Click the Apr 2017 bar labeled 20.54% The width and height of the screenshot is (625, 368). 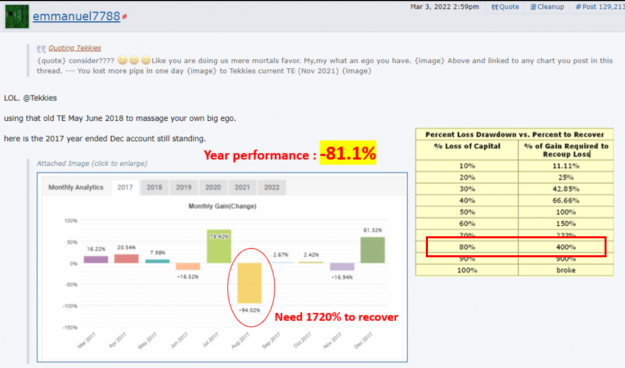pyautogui.click(x=126, y=259)
